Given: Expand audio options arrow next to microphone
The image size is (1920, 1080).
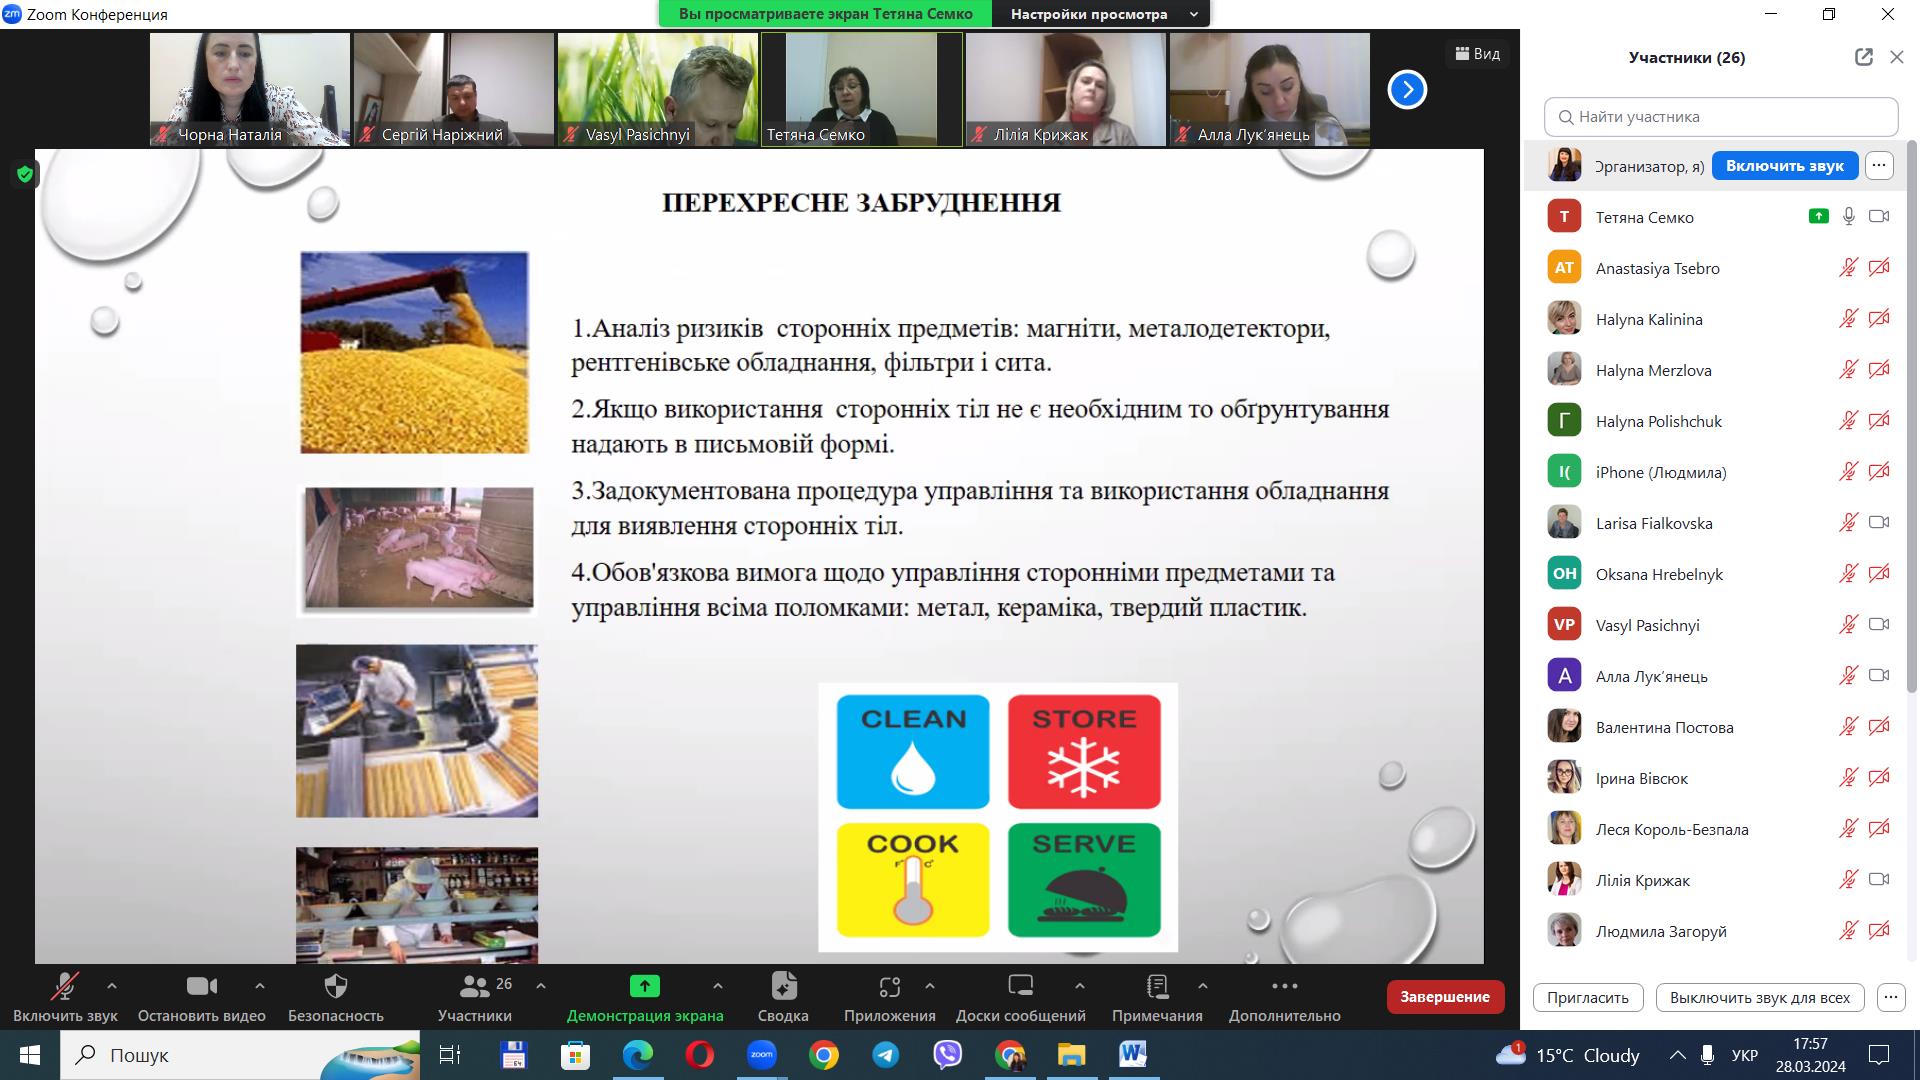Looking at the screenshot, I should pos(112,986).
